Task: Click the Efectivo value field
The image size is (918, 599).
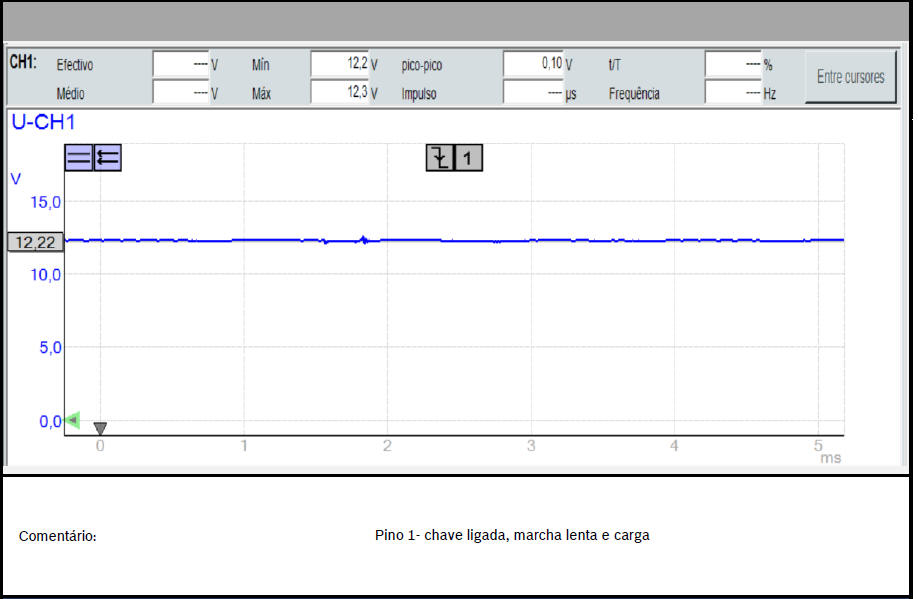Action: [x=180, y=64]
